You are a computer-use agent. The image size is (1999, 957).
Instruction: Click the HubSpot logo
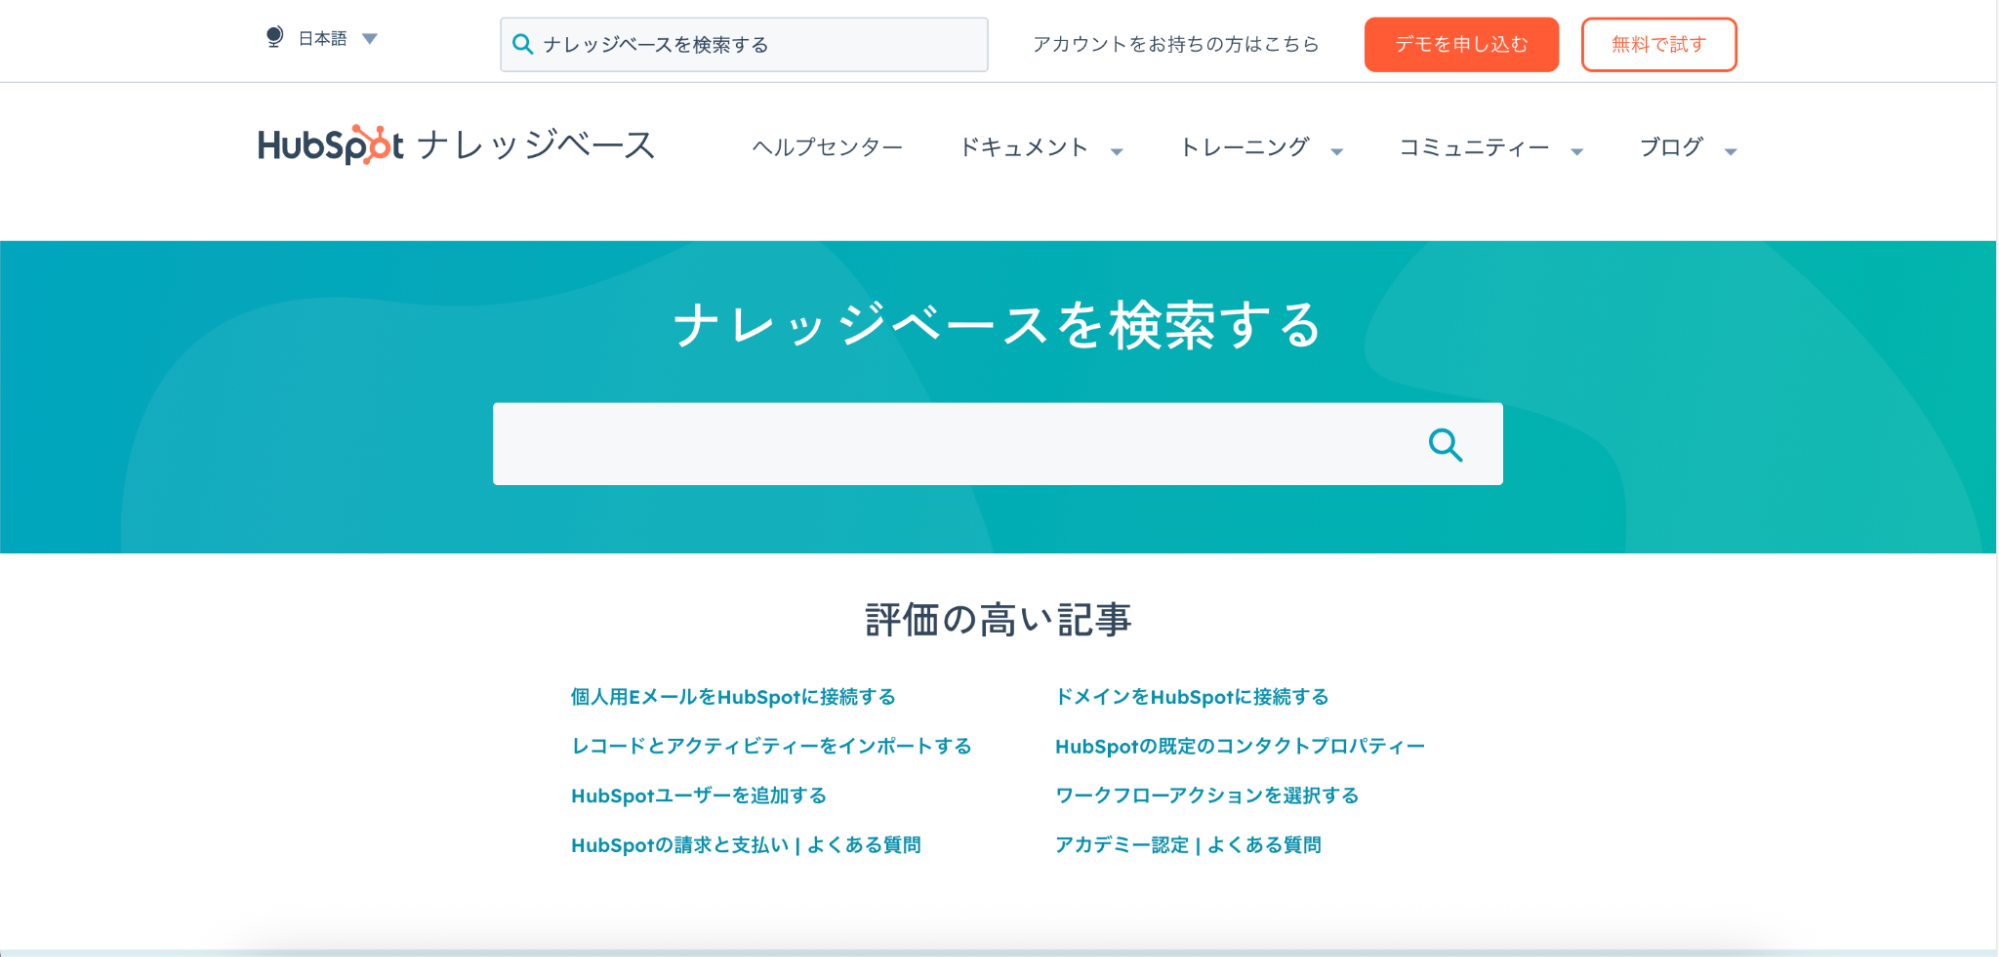[331, 145]
